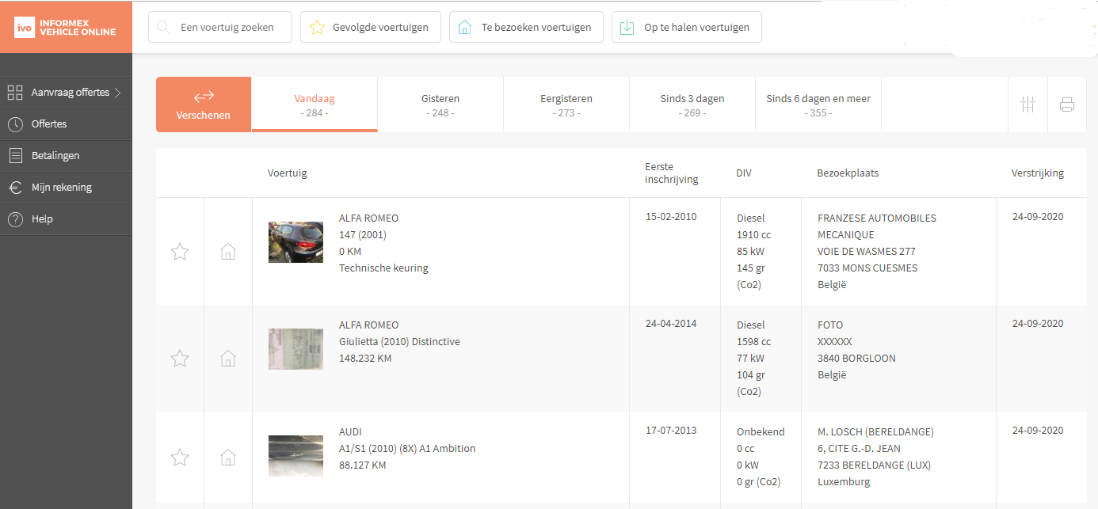Open the Betalingen menu item

pos(66,156)
